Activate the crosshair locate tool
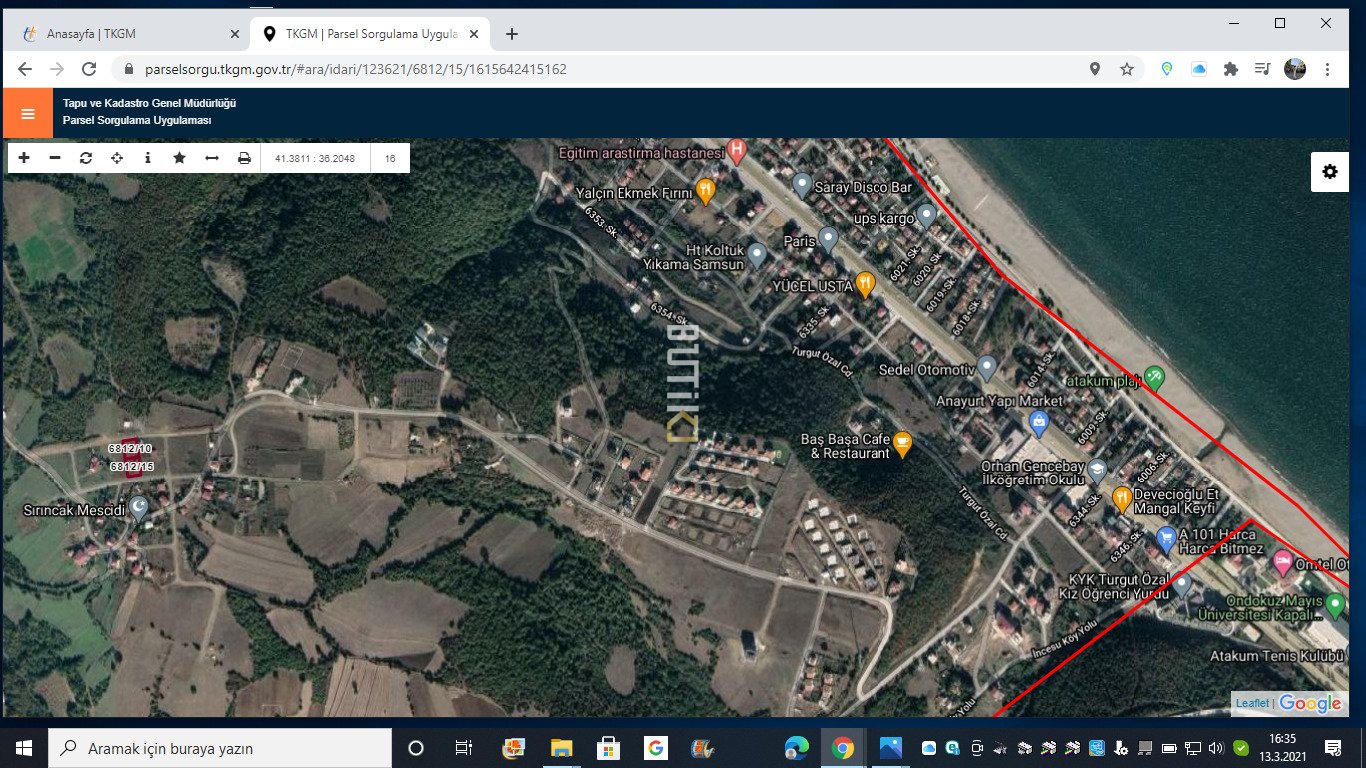This screenshot has height=768, width=1366. [x=117, y=158]
